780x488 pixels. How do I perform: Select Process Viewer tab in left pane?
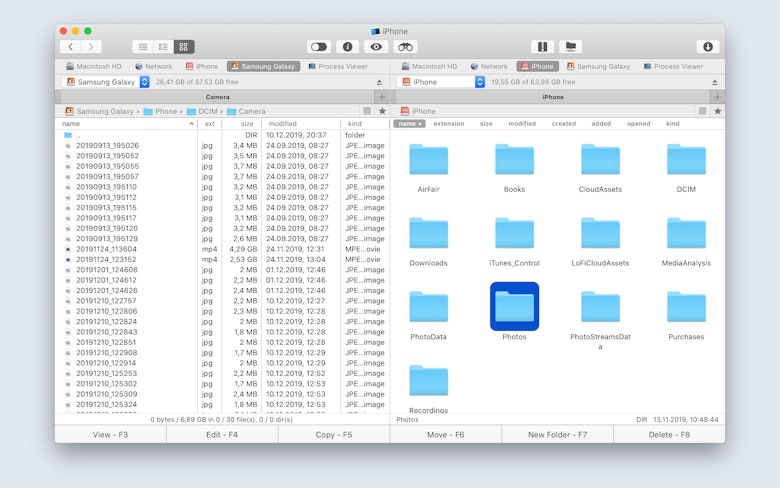pyautogui.click(x=337, y=66)
